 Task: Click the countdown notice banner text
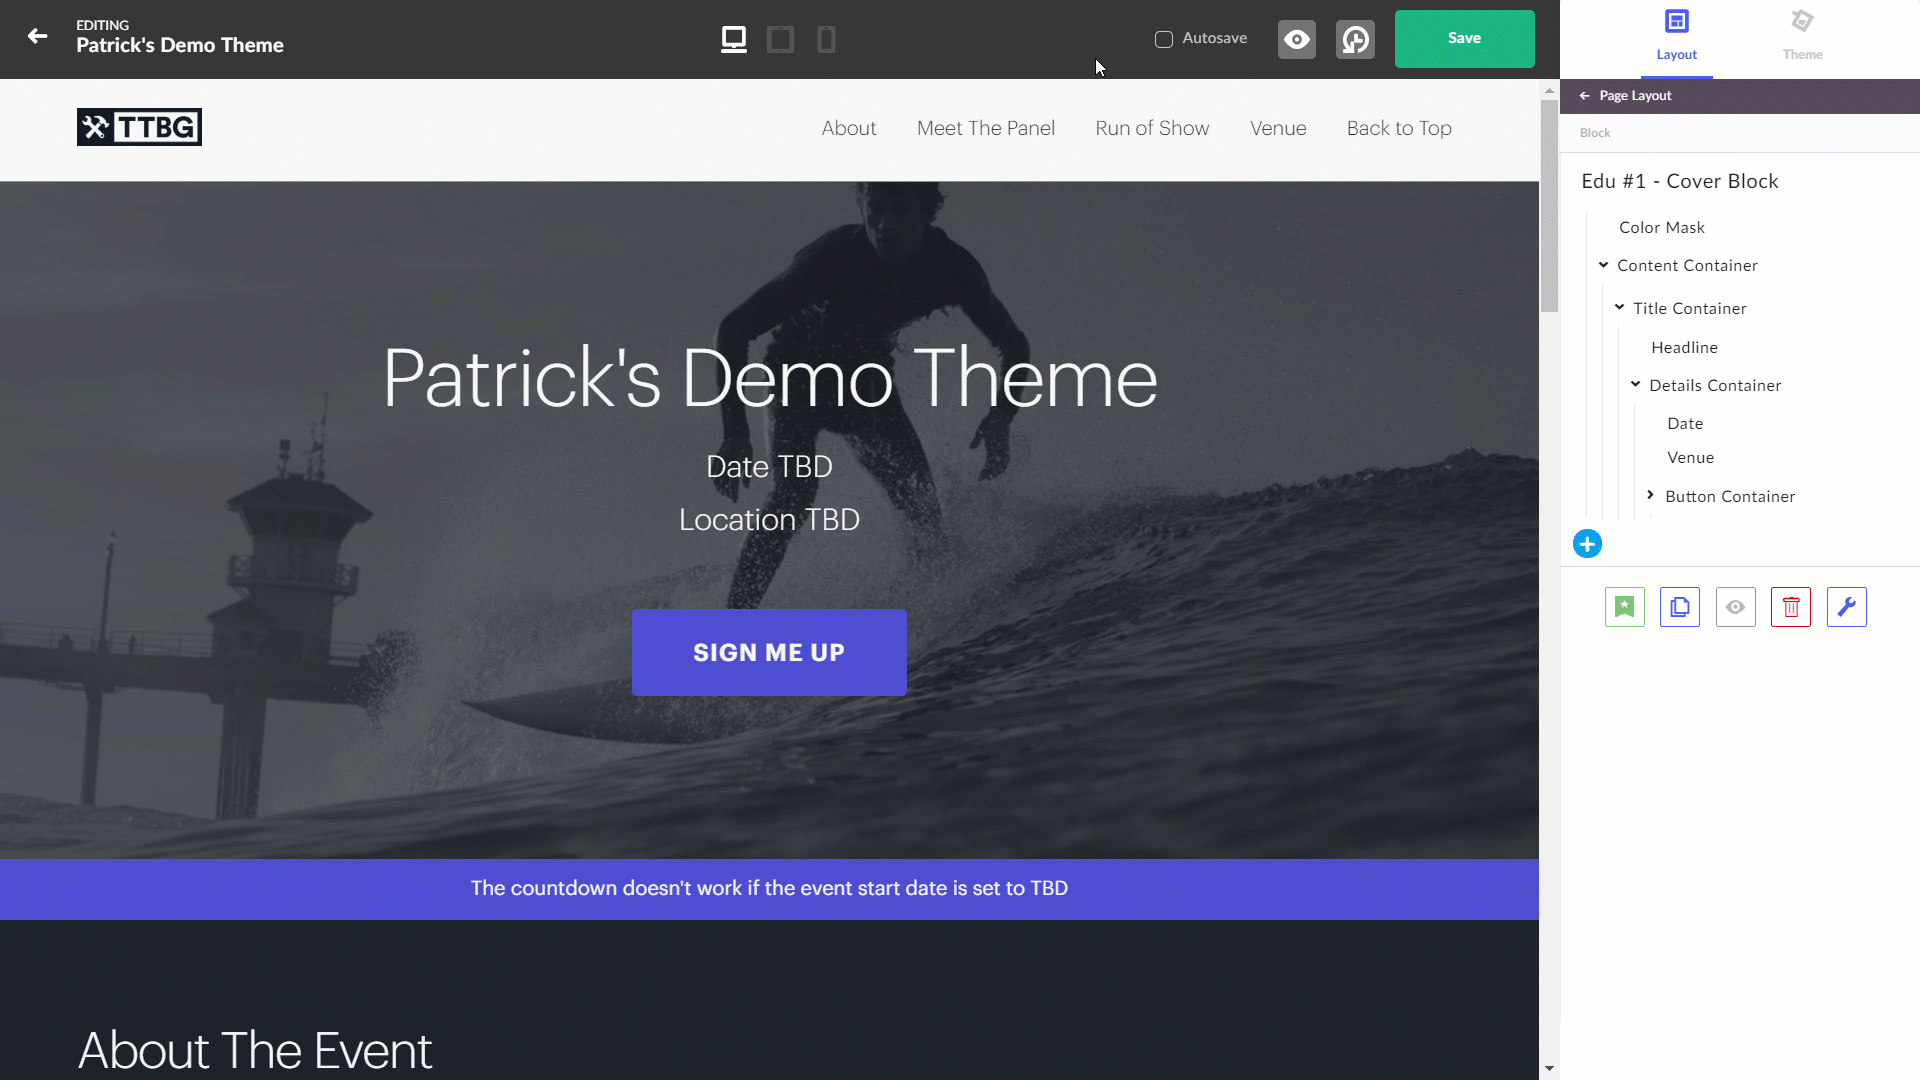coord(769,888)
